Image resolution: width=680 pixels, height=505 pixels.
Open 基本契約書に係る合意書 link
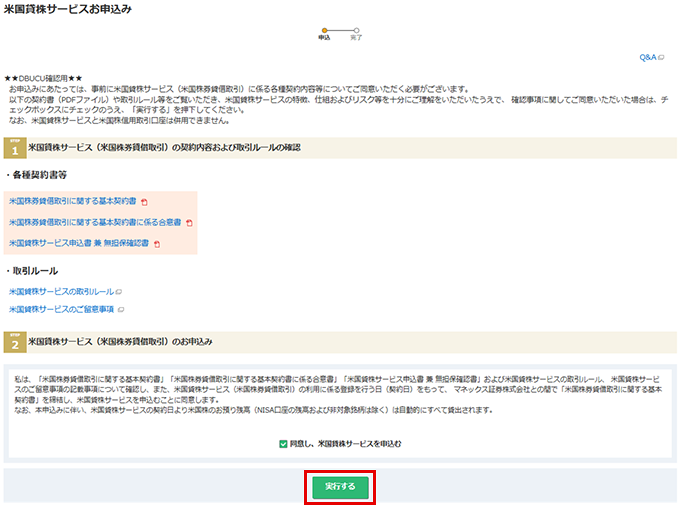pyautogui.click(x=95, y=222)
